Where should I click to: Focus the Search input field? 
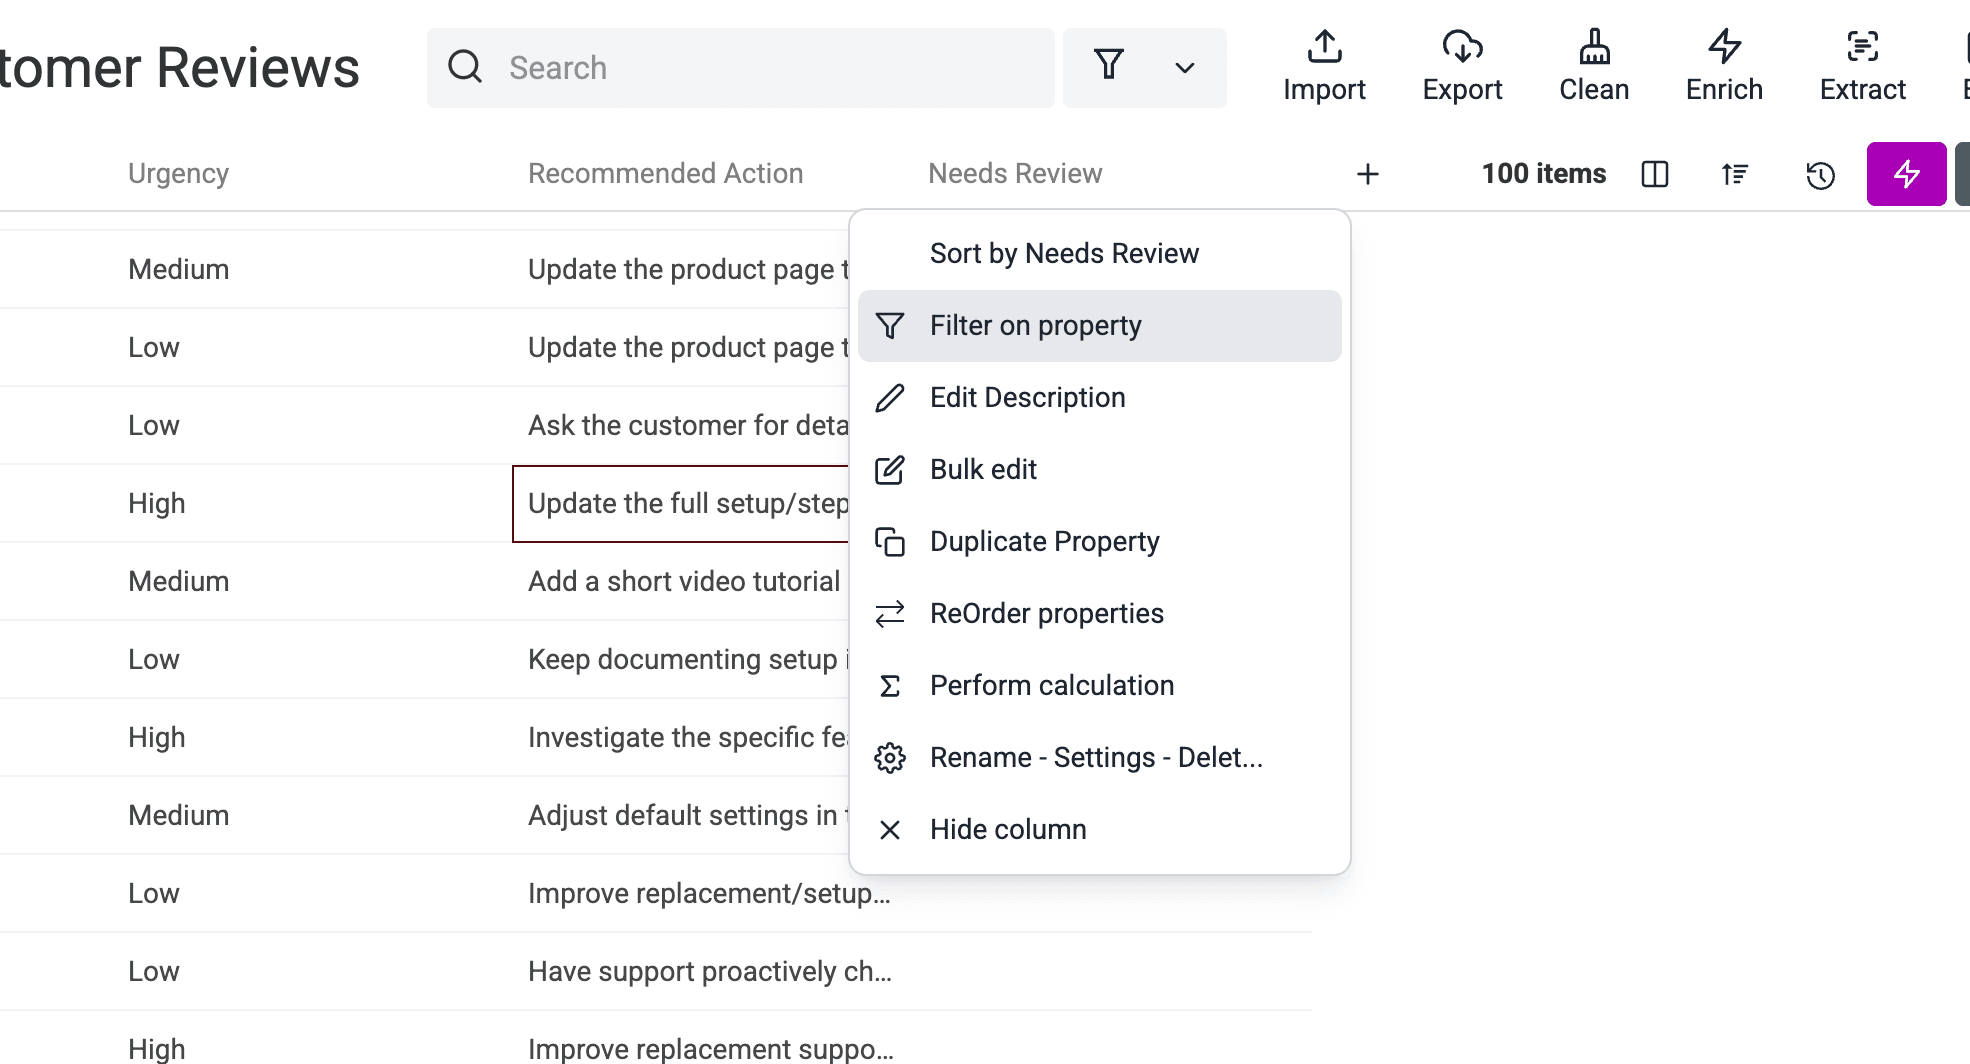740,68
